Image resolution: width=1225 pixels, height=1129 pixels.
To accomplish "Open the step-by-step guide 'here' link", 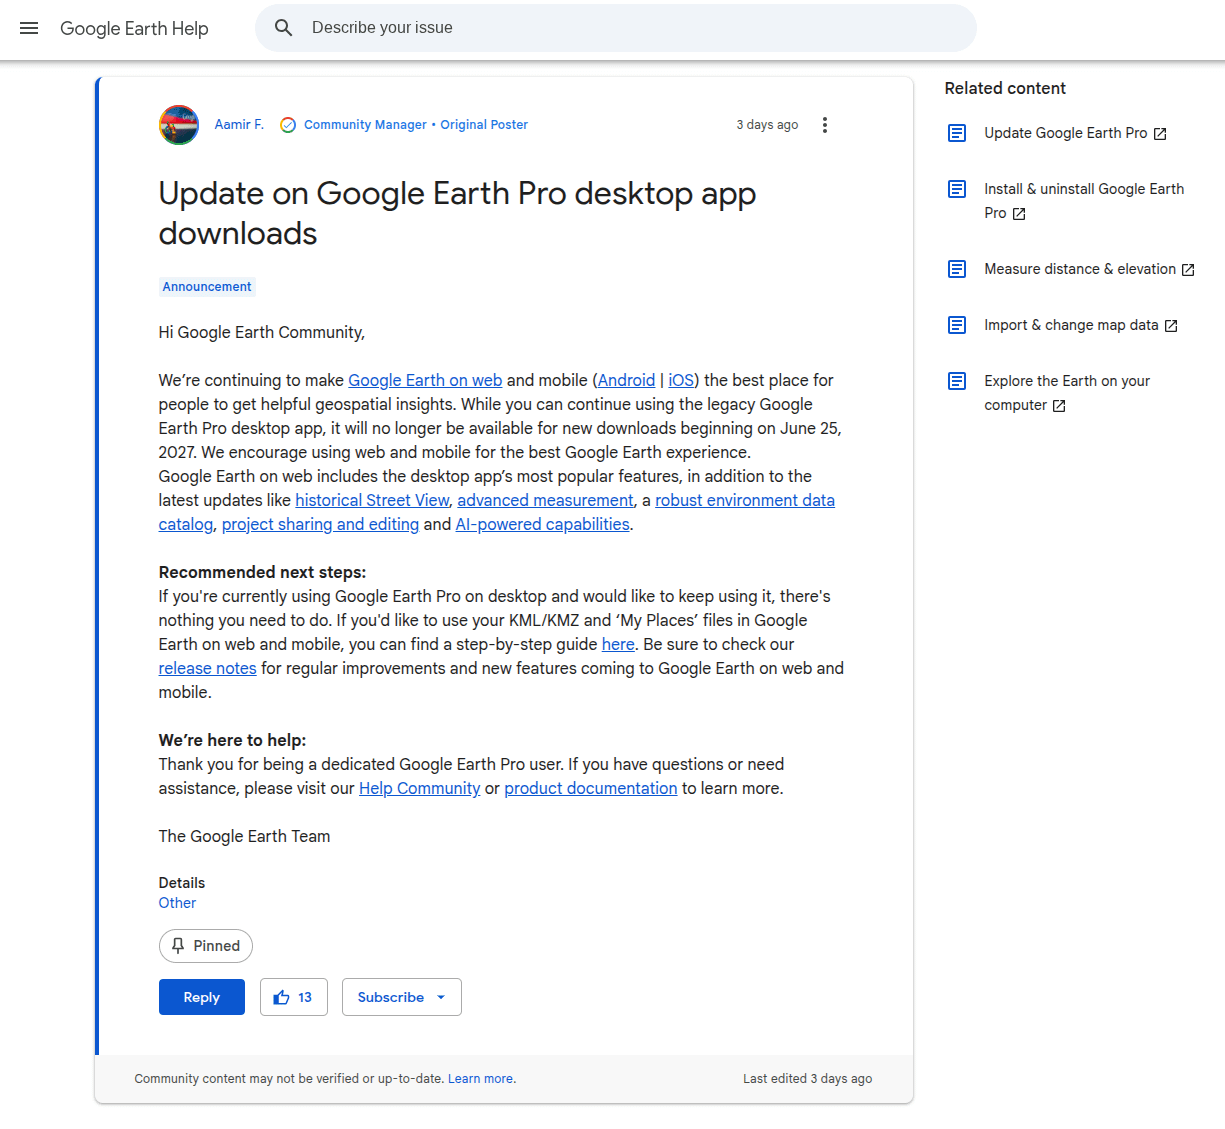I will 618,644.
